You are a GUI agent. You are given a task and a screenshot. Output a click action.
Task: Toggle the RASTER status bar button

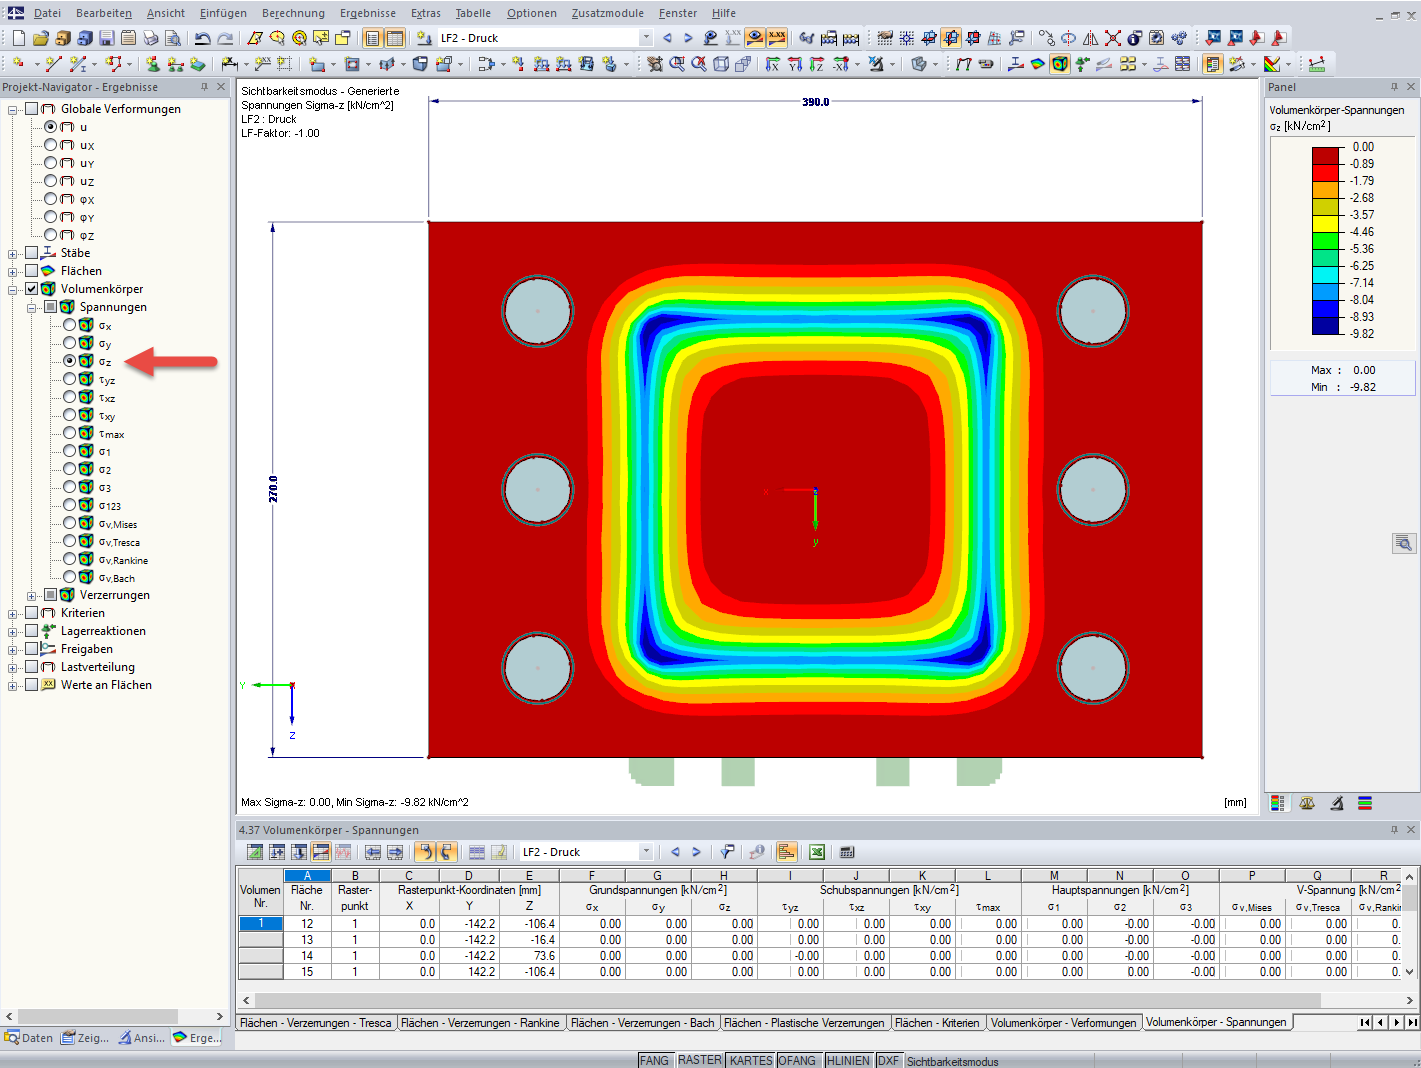(x=699, y=1060)
